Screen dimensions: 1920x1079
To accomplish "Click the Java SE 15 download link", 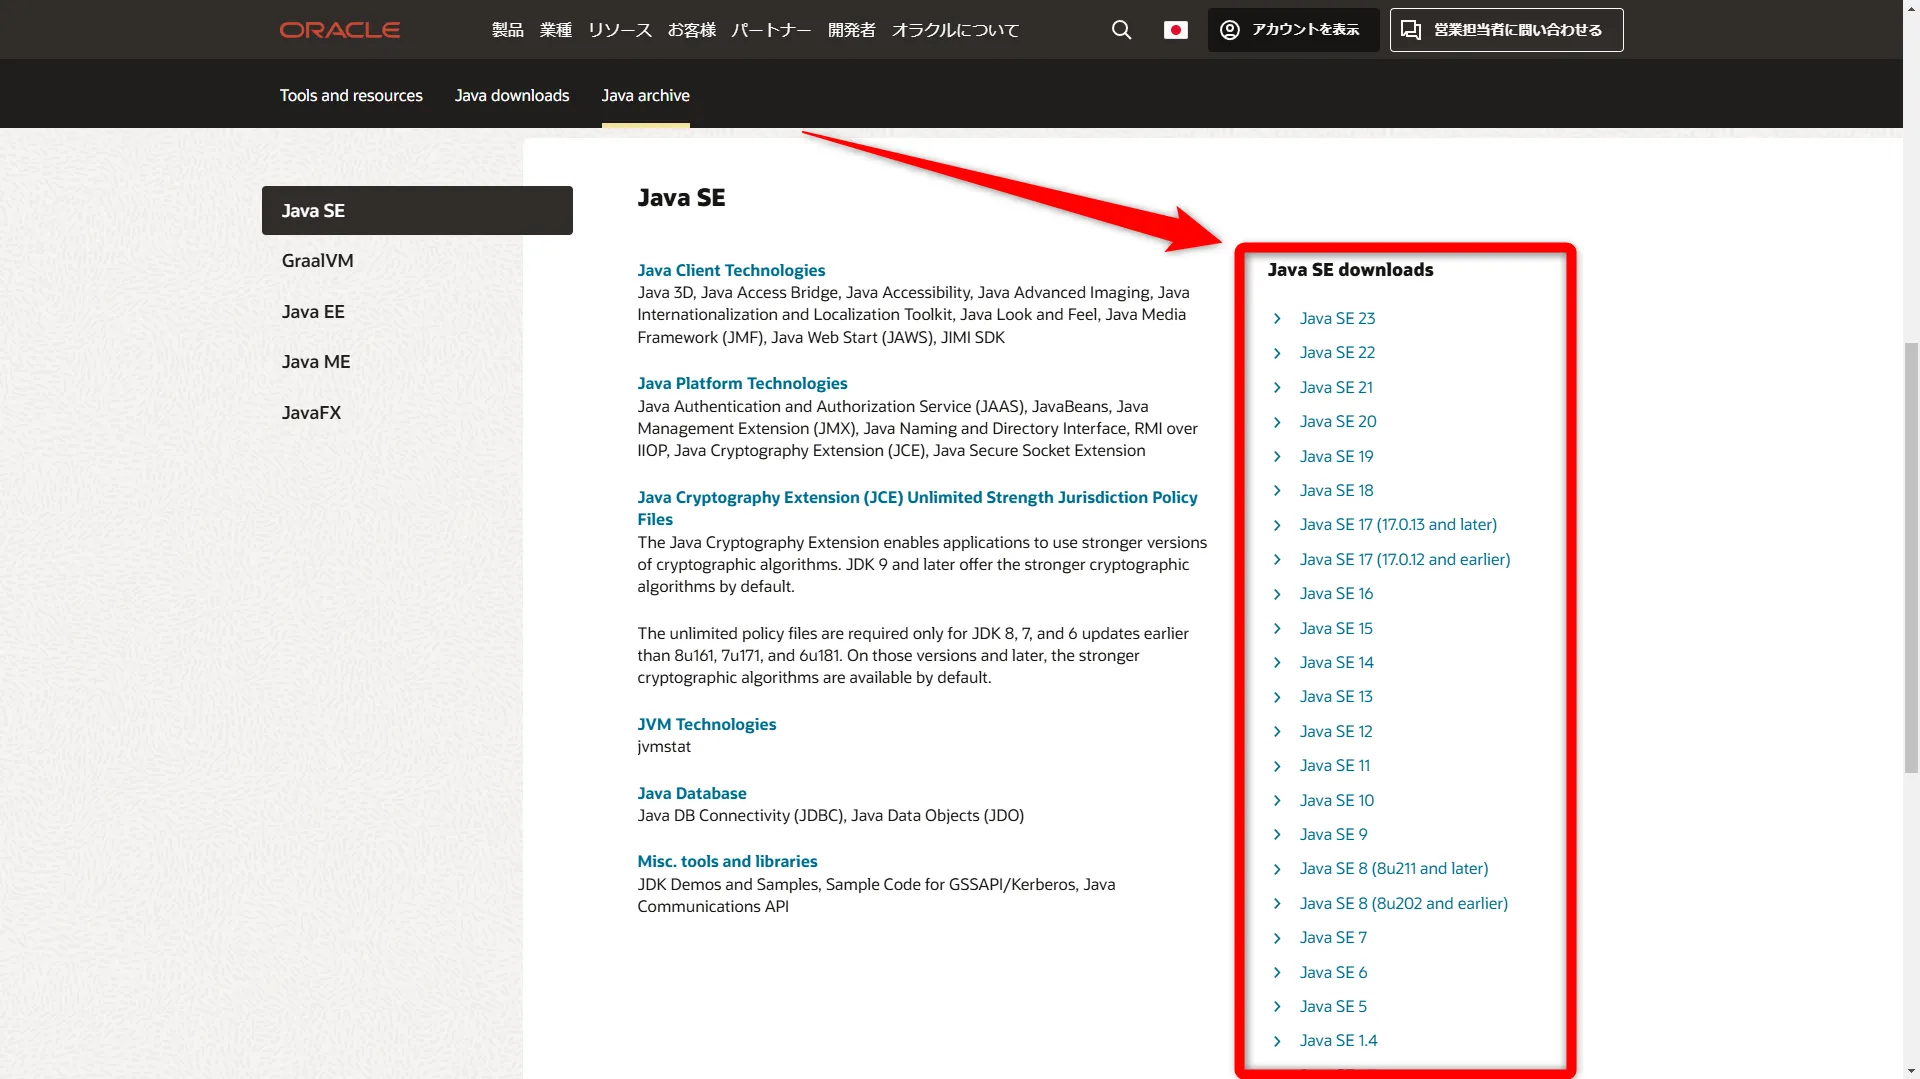I will point(1336,628).
